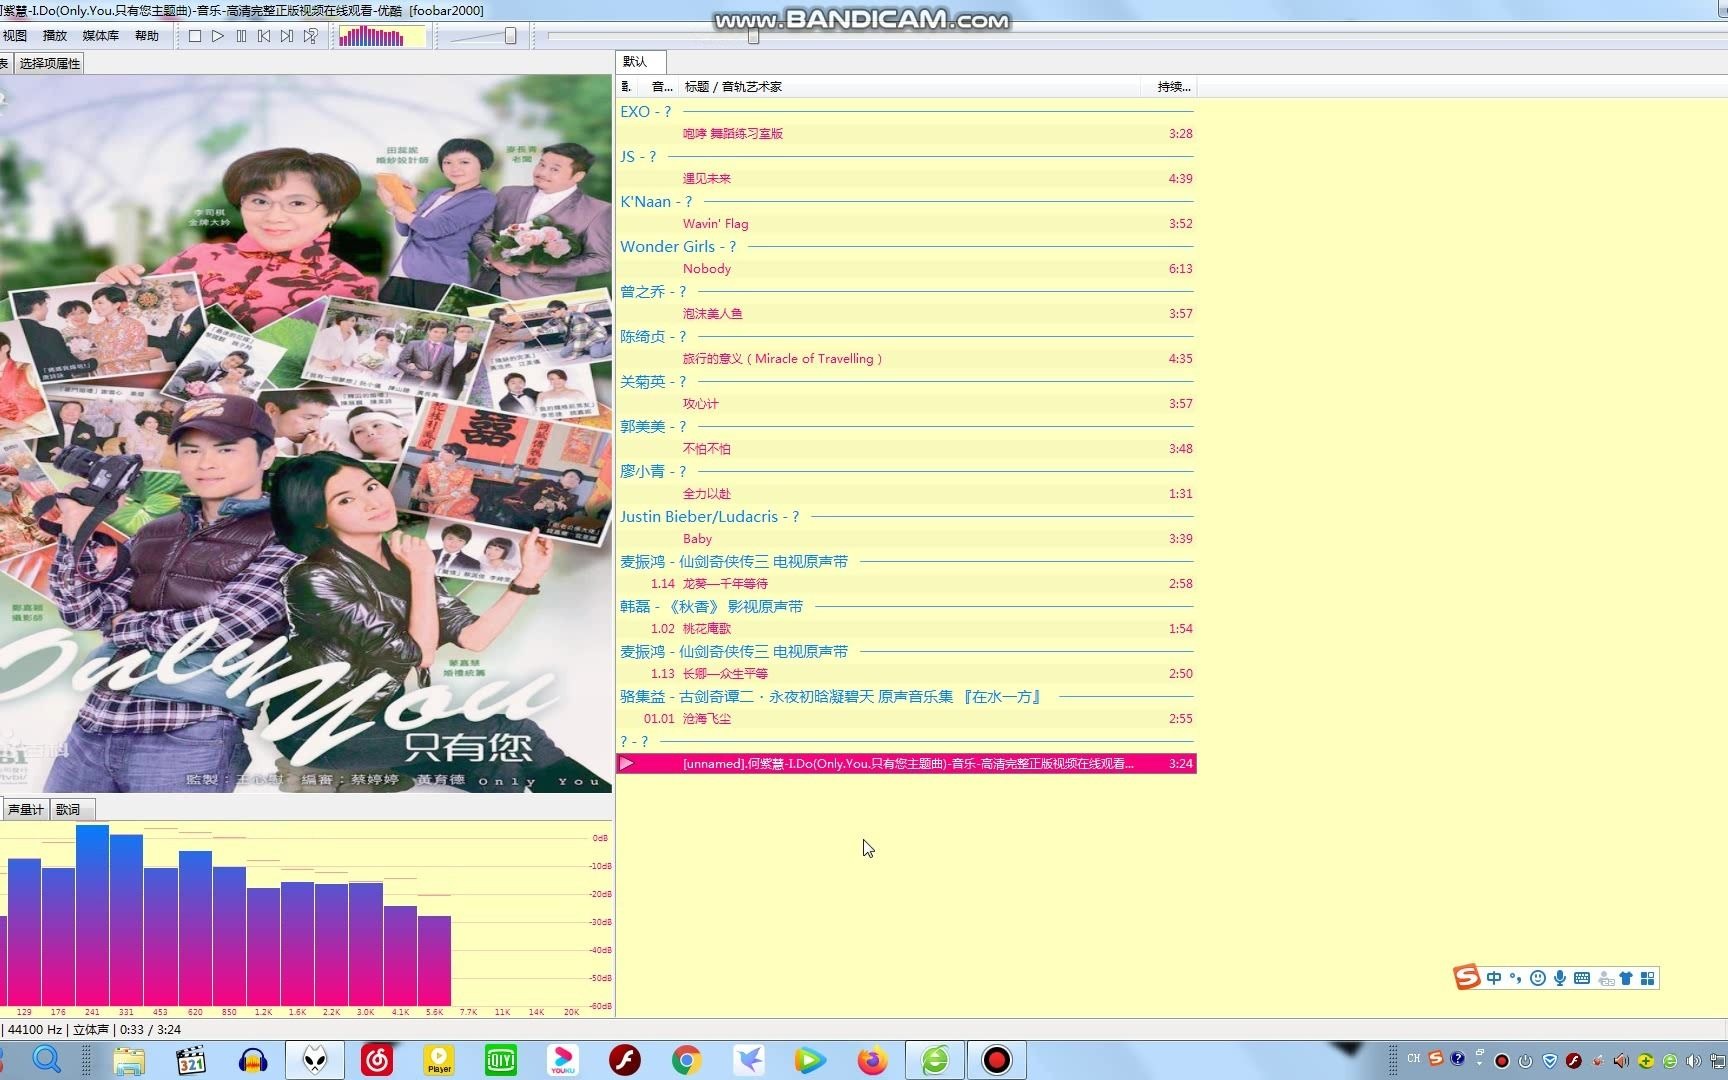Select the track 桃花庵歌

[906, 629]
